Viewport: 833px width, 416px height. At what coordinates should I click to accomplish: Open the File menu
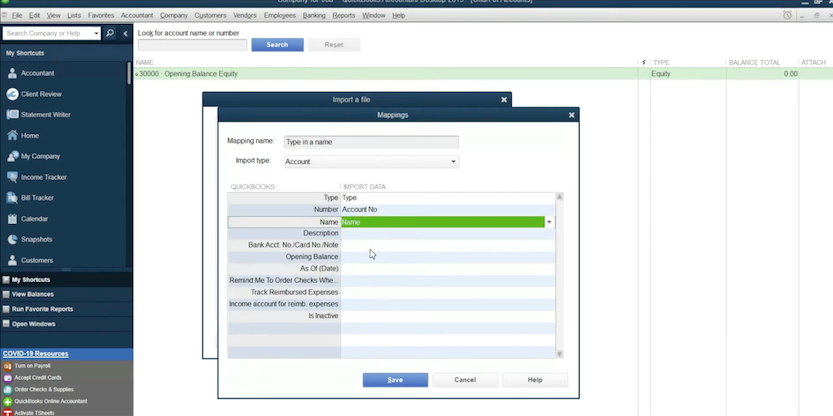[17, 15]
